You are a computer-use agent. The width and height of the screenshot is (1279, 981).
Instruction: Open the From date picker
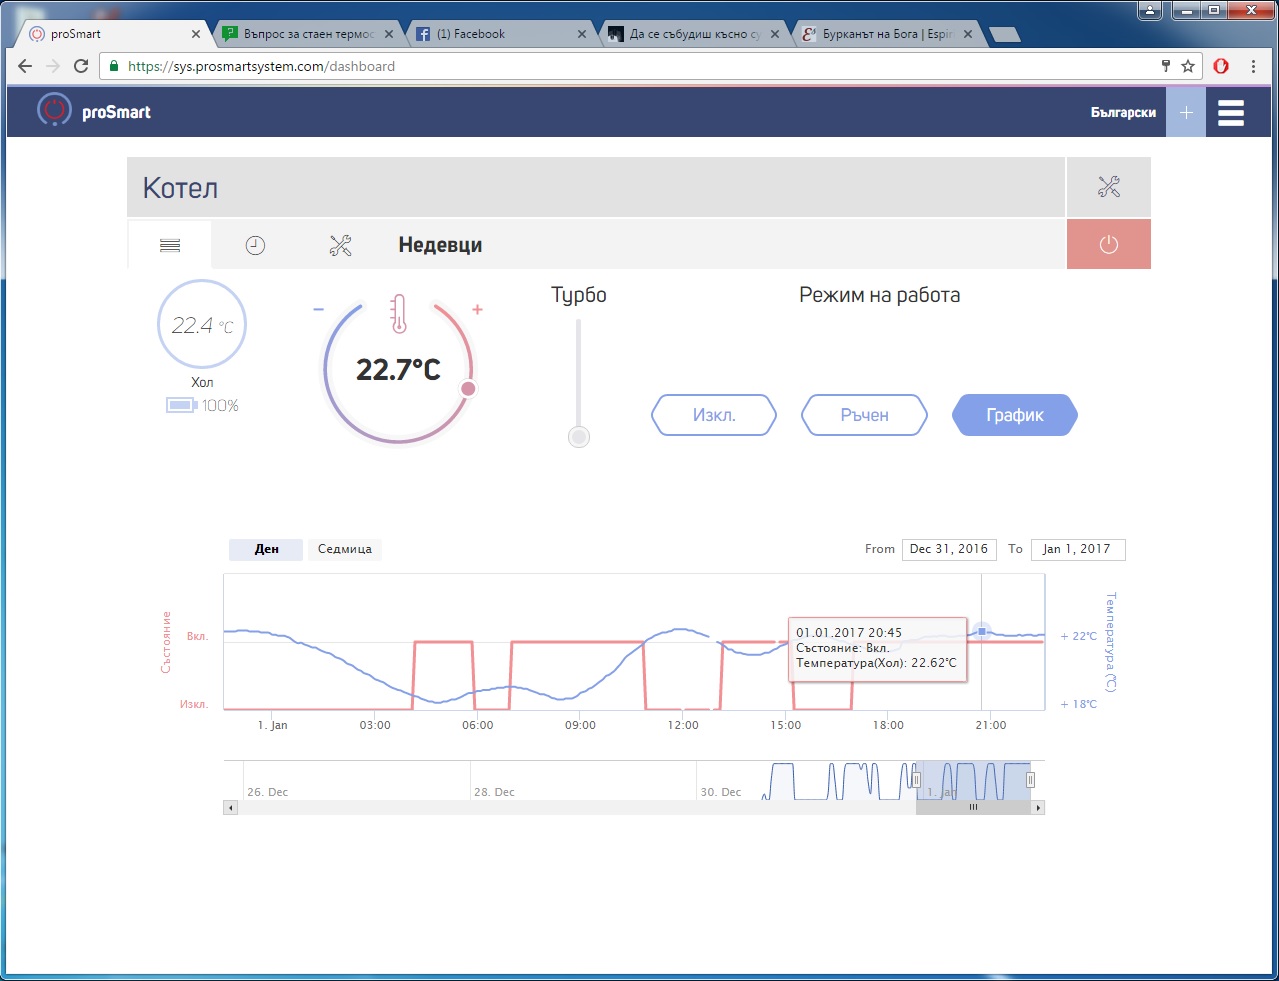click(948, 549)
